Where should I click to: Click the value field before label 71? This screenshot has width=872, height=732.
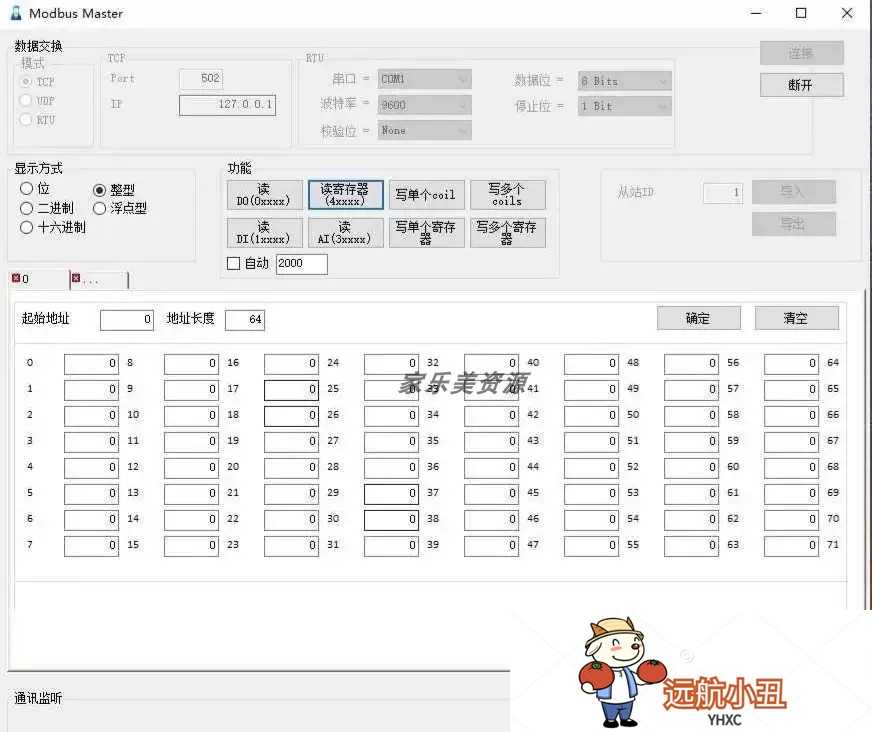pyautogui.click(x=792, y=546)
